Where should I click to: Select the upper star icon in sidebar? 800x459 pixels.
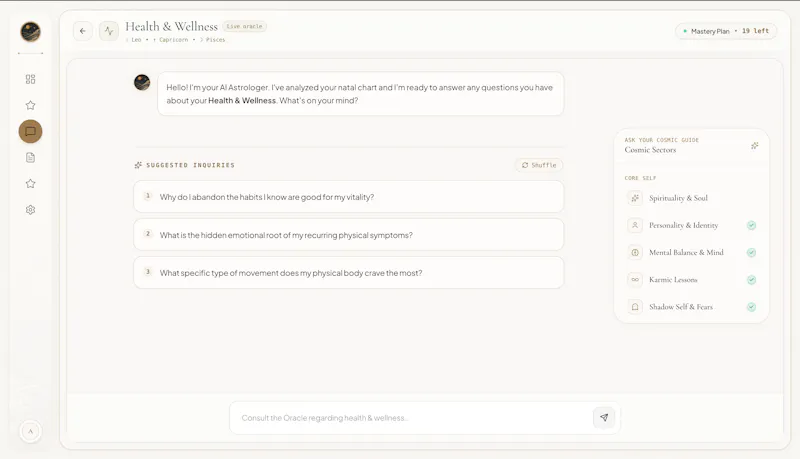click(x=31, y=105)
